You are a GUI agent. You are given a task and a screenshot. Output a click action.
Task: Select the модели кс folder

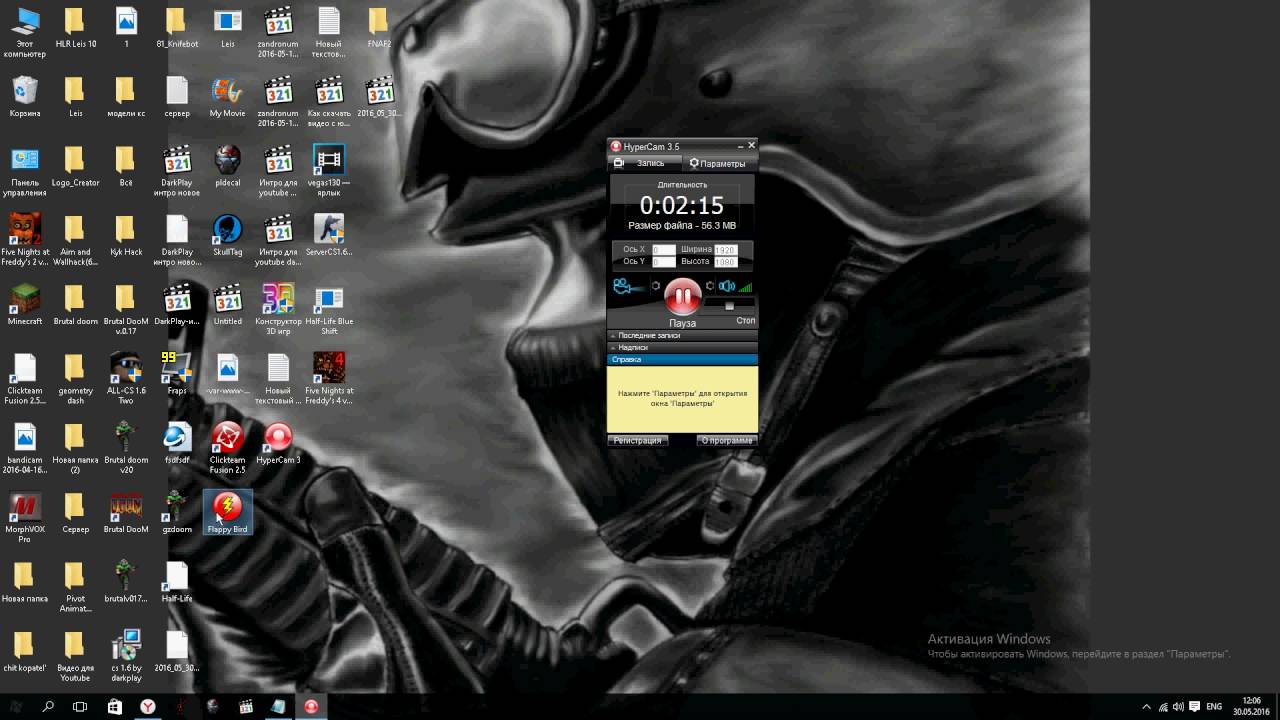[x=126, y=97]
